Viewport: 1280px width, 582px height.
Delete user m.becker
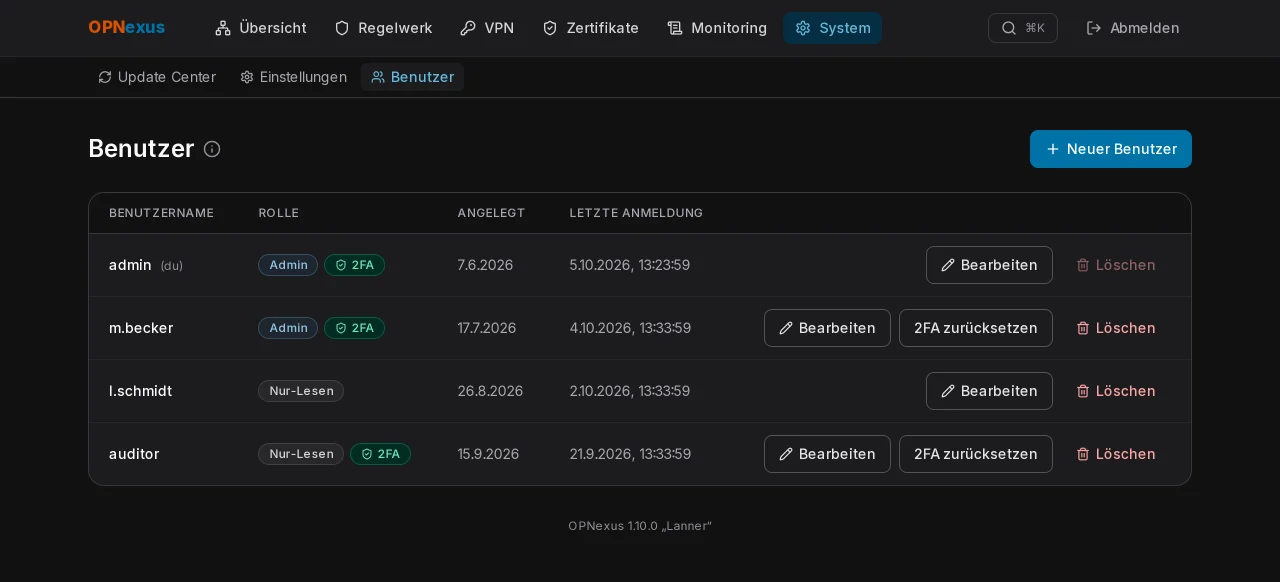pos(1116,328)
